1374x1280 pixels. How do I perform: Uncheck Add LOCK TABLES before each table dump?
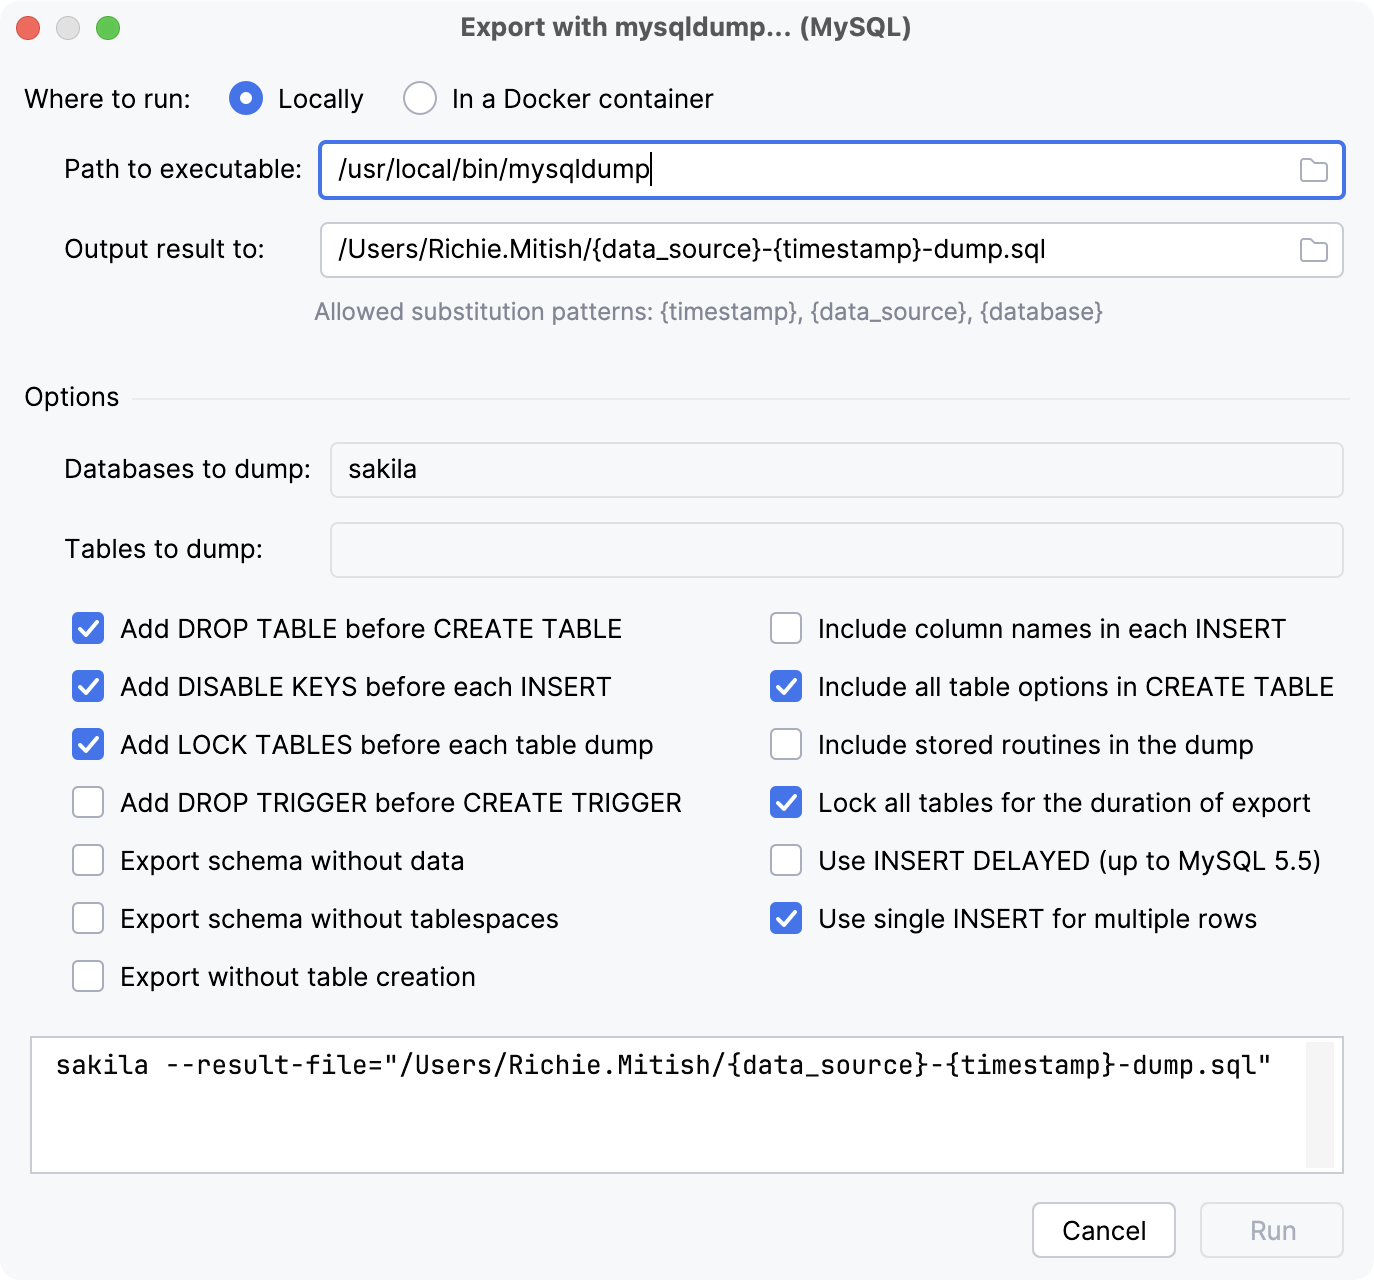click(87, 744)
